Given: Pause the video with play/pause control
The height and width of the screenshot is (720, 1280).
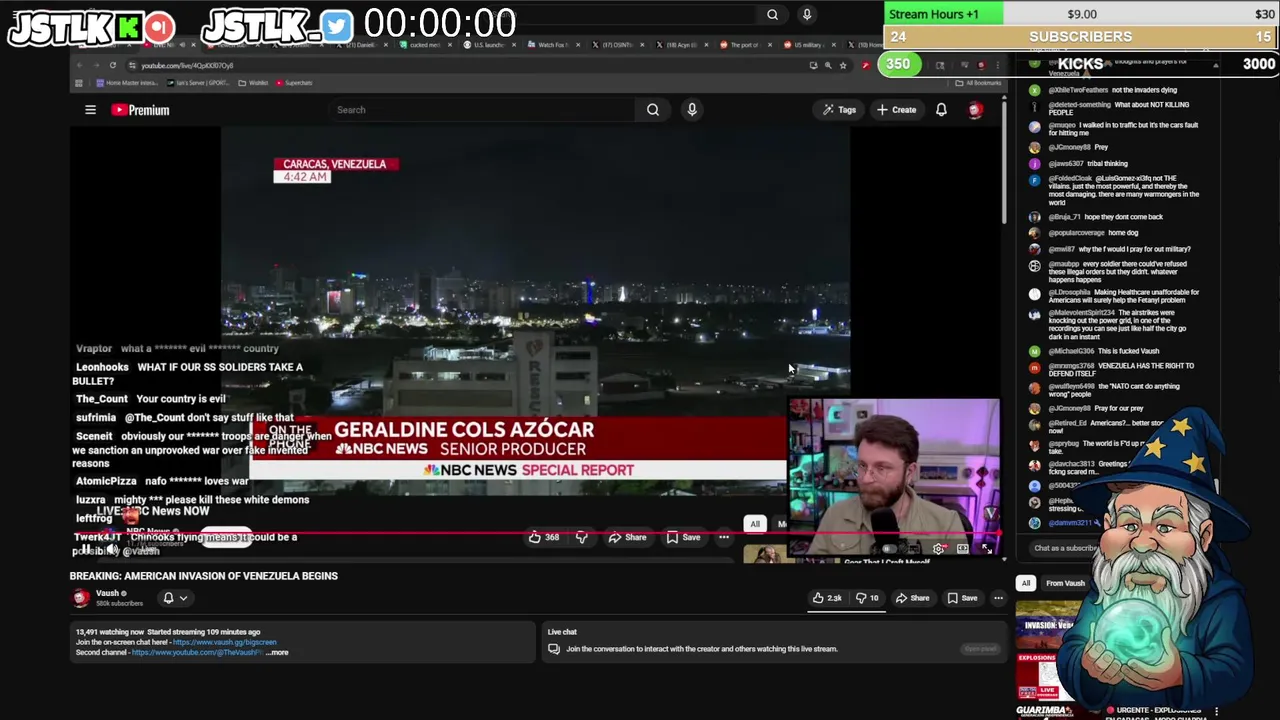Looking at the screenshot, I should point(86,549).
